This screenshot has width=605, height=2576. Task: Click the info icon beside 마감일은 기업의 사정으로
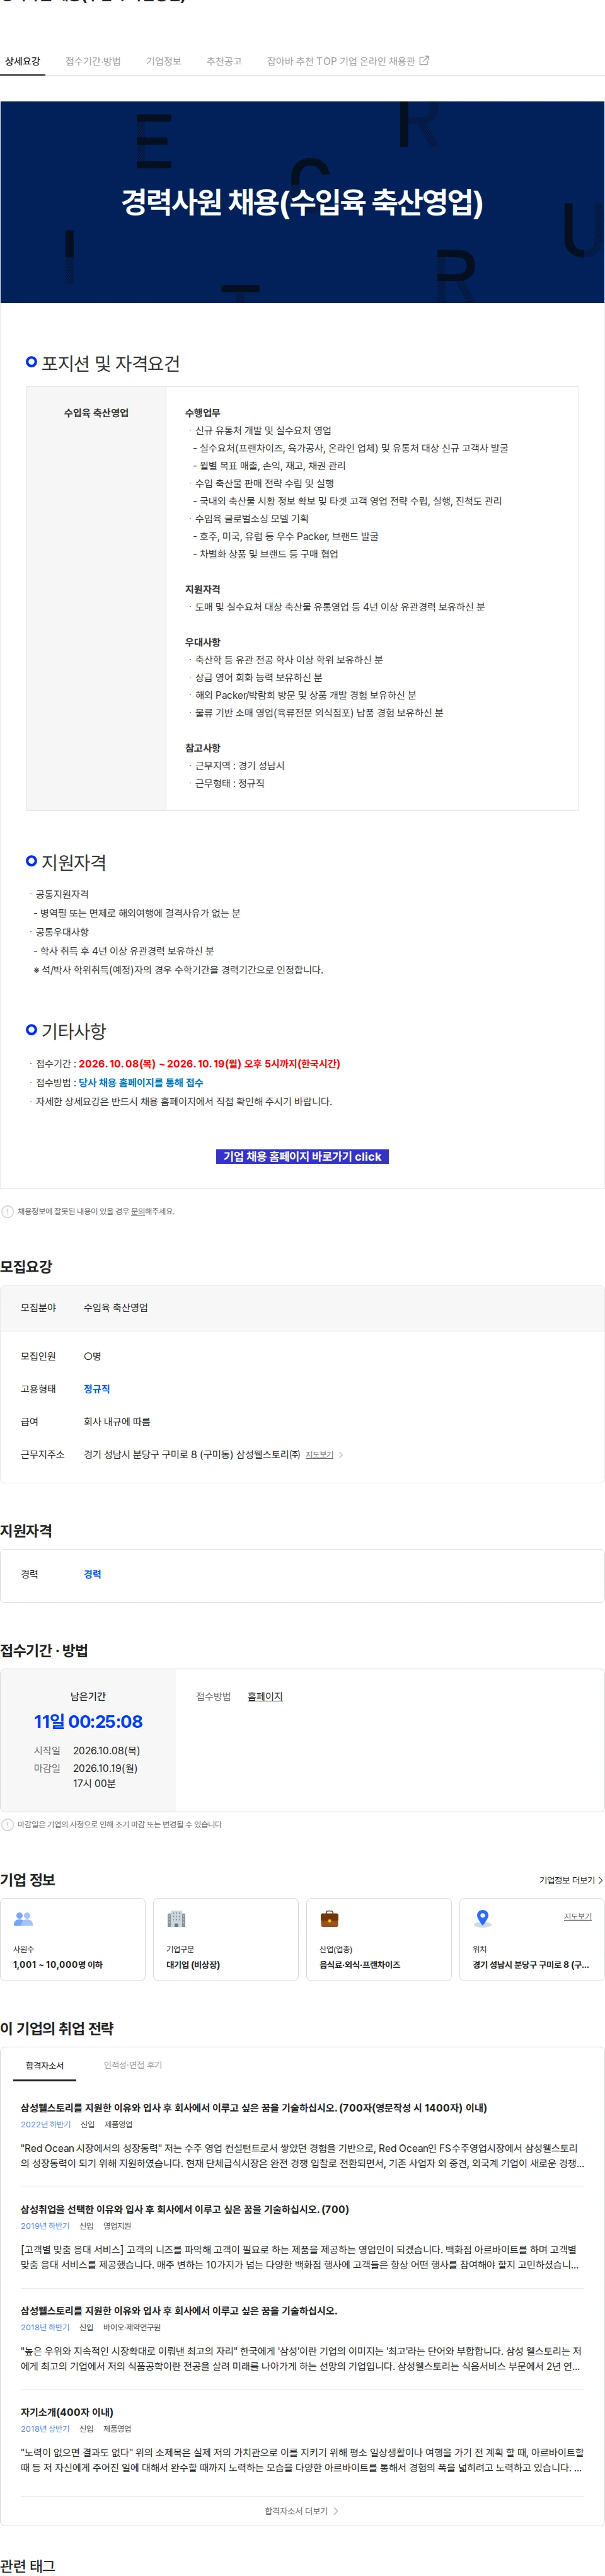click(7, 1824)
